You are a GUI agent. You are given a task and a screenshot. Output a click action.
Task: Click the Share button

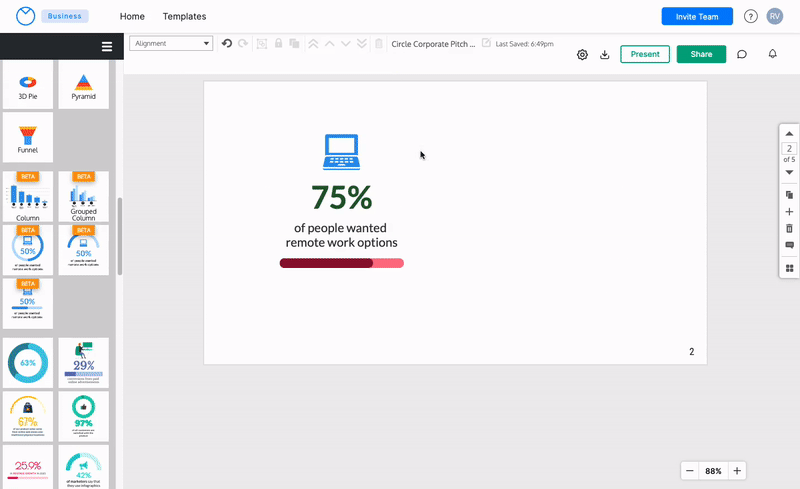701,55
